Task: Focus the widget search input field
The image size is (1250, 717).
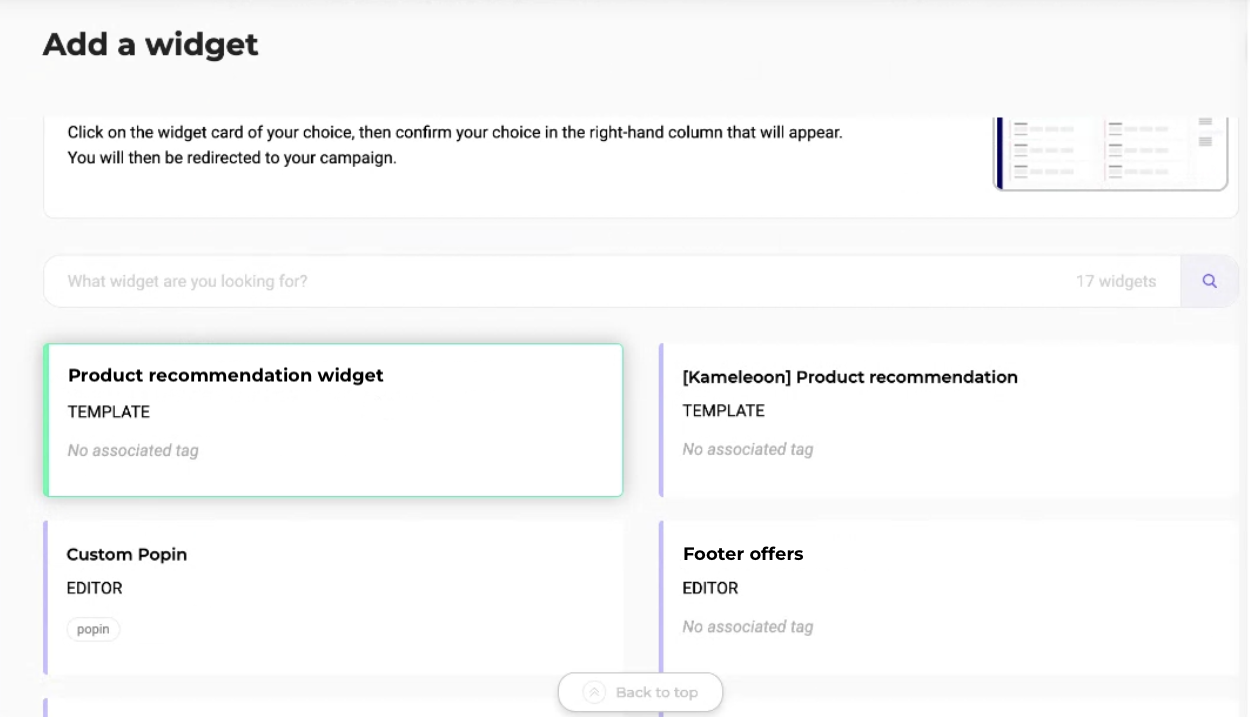Action: (612, 282)
